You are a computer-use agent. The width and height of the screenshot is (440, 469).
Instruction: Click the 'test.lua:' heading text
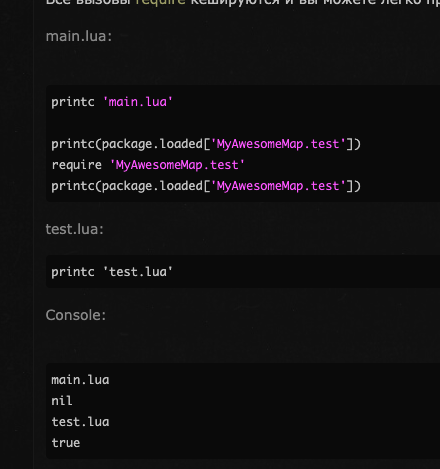coord(74,229)
